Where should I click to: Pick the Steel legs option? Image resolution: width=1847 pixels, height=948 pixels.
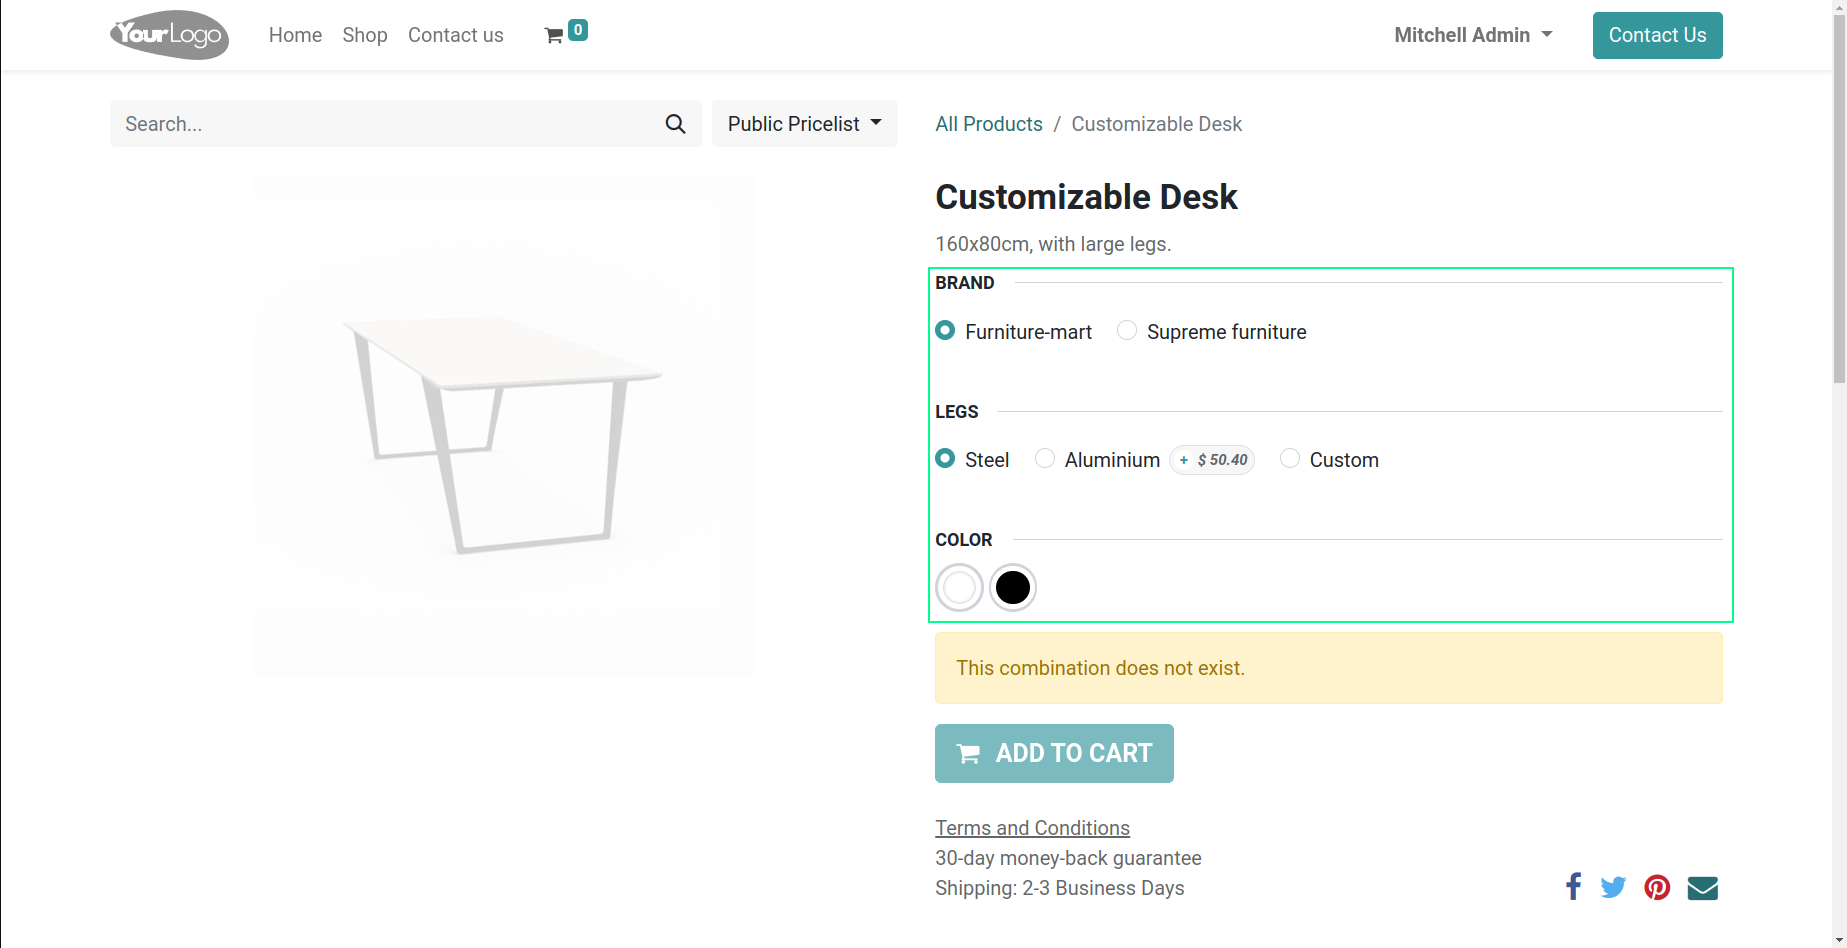(x=945, y=459)
